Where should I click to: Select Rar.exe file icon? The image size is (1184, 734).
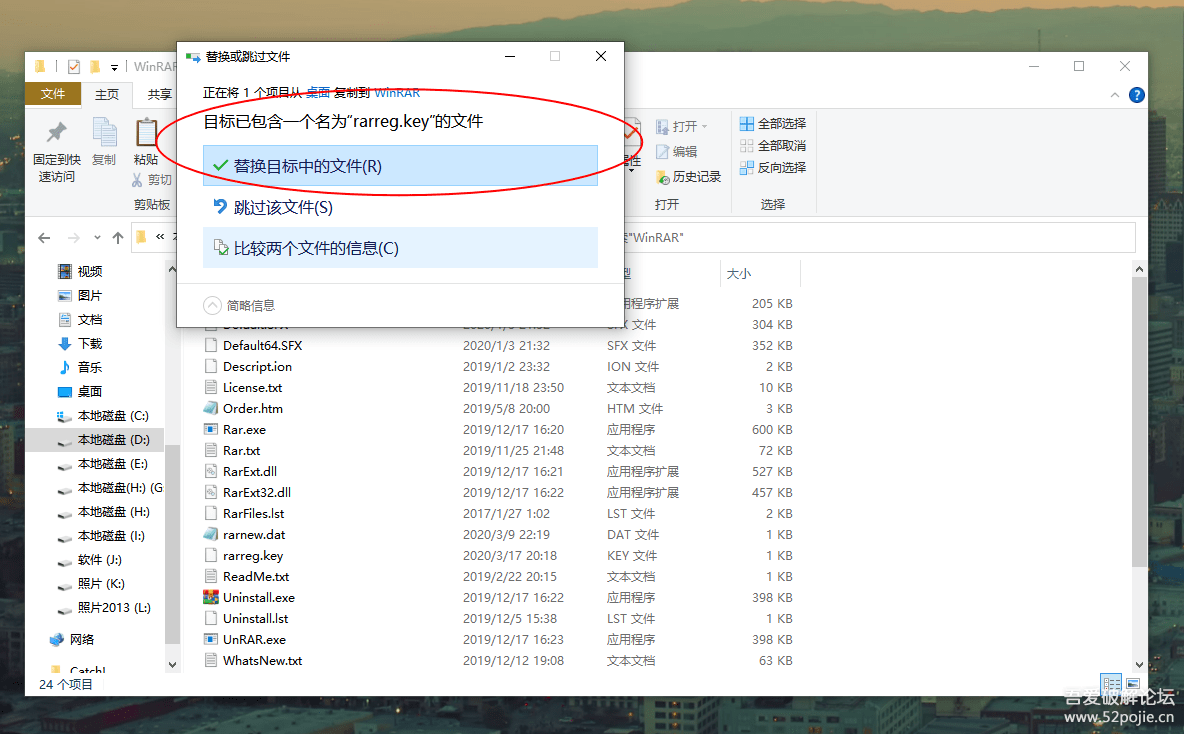[x=211, y=429]
